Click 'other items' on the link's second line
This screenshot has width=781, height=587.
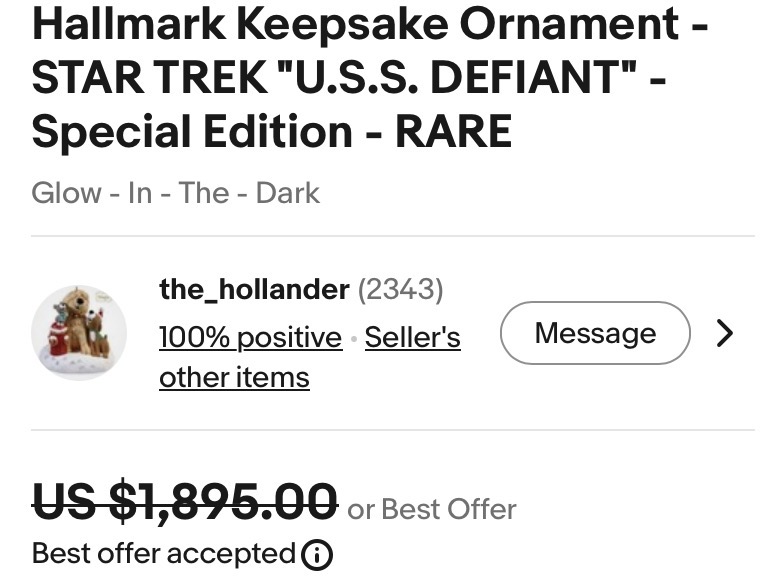click(x=234, y=378)
